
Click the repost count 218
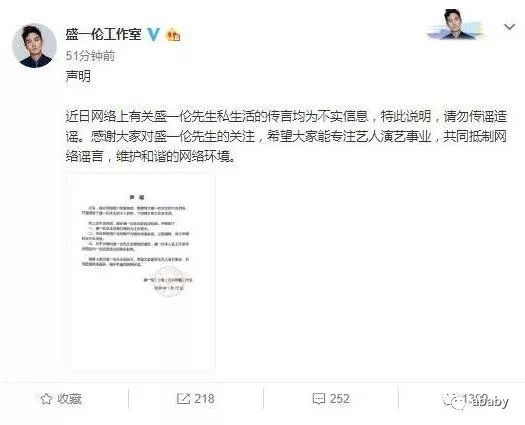204,399
